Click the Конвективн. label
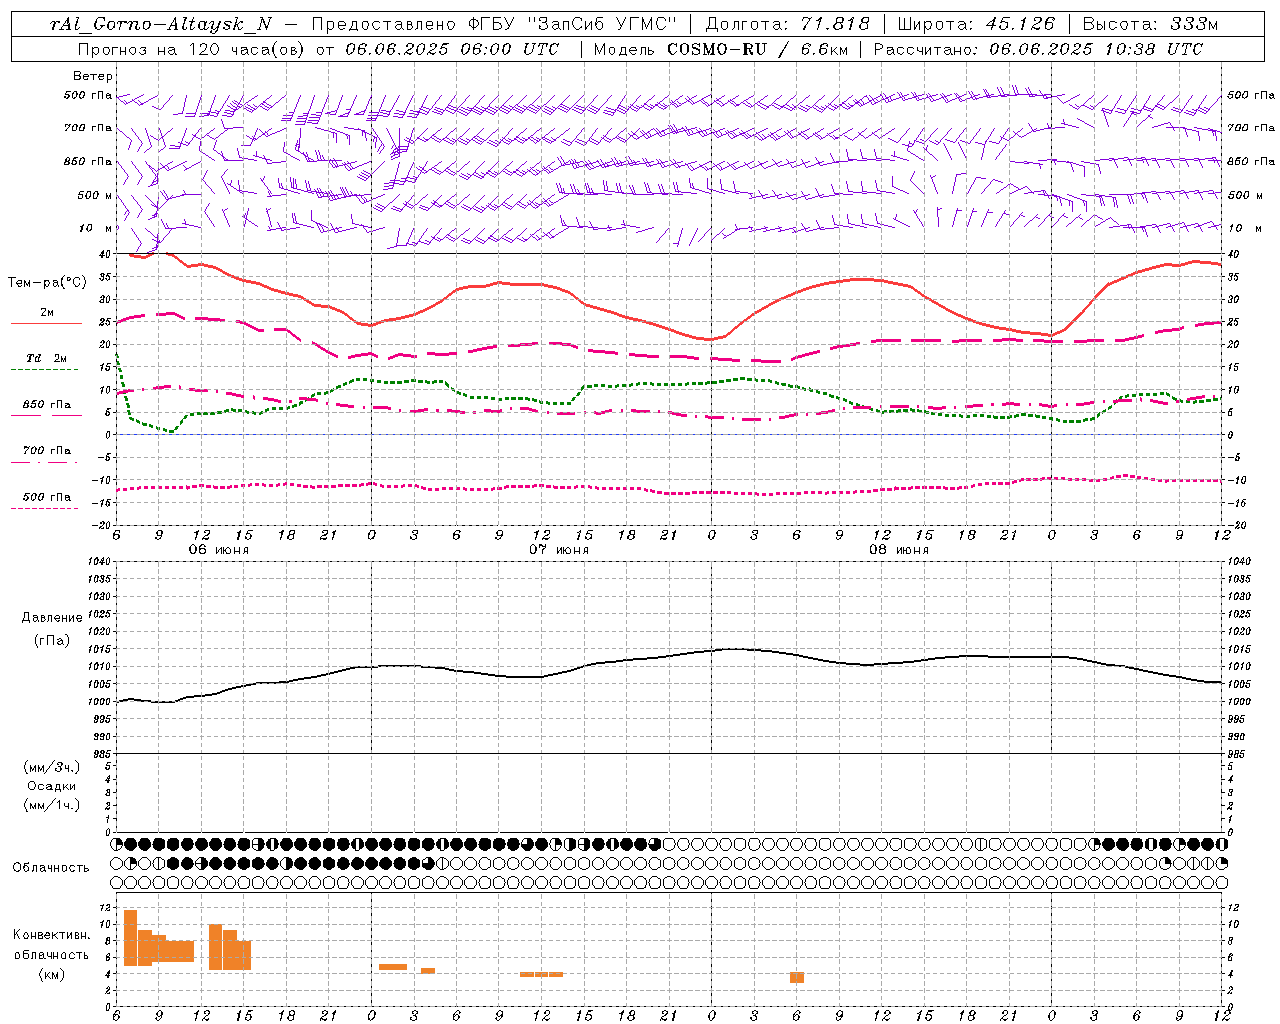The image size is (1280, 1024). (x=52, y=935)
